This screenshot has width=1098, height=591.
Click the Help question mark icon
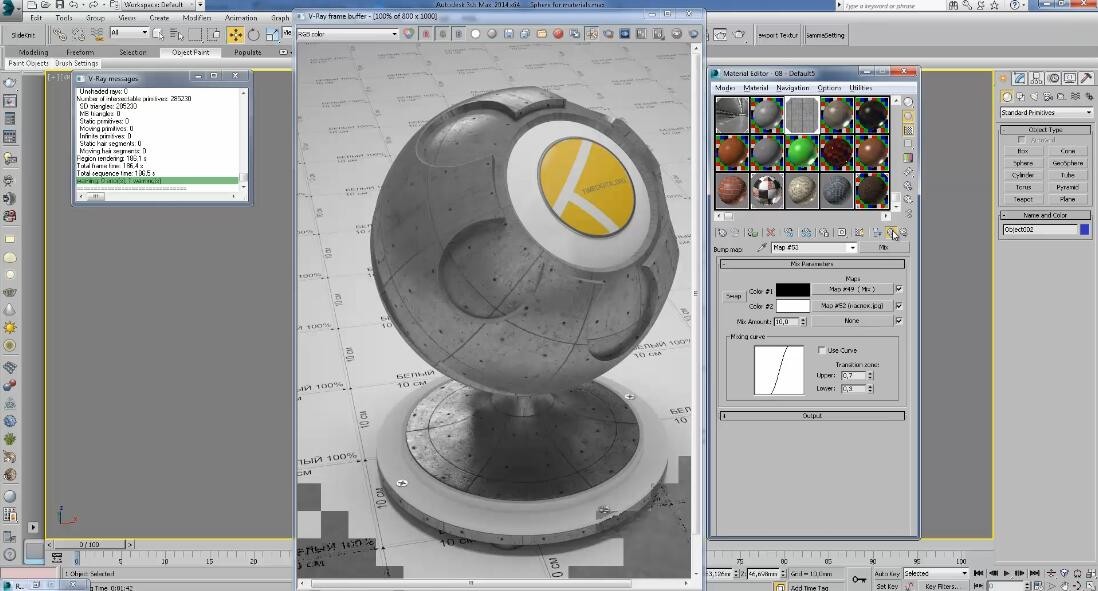pyautogui.click(x=1016, y=5)
